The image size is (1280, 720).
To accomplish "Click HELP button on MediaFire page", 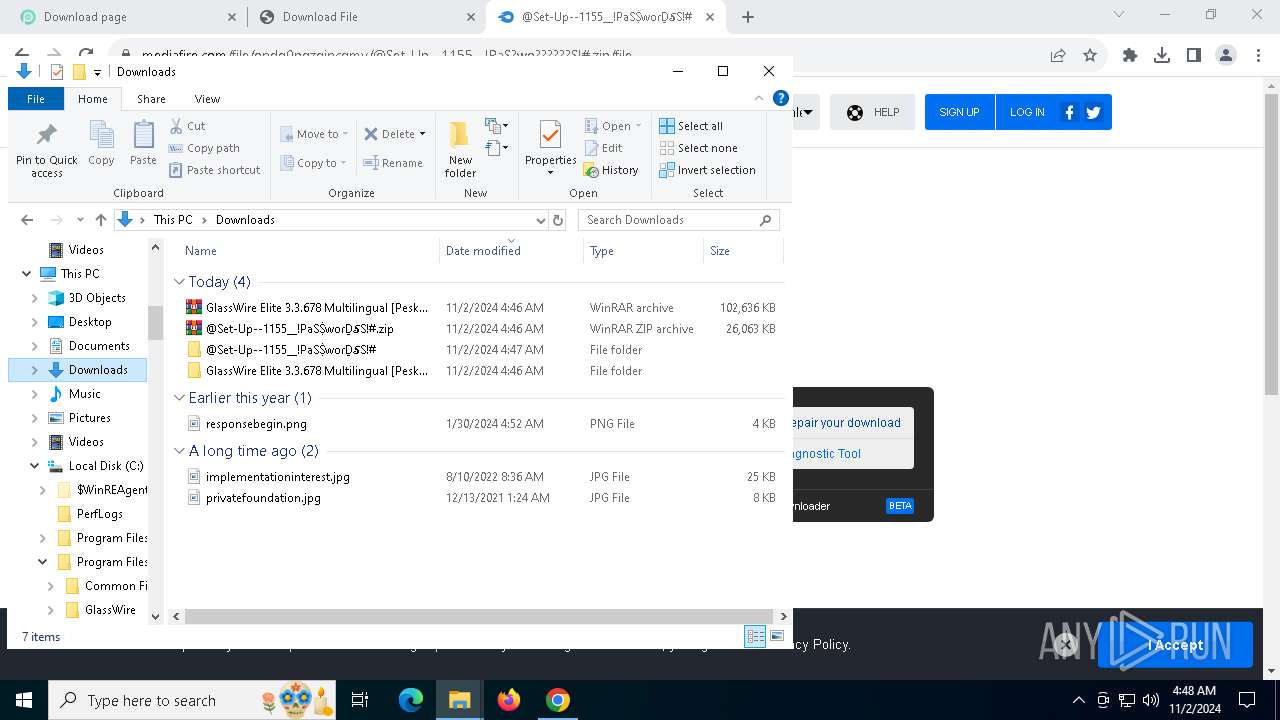I will pos(872,112).
